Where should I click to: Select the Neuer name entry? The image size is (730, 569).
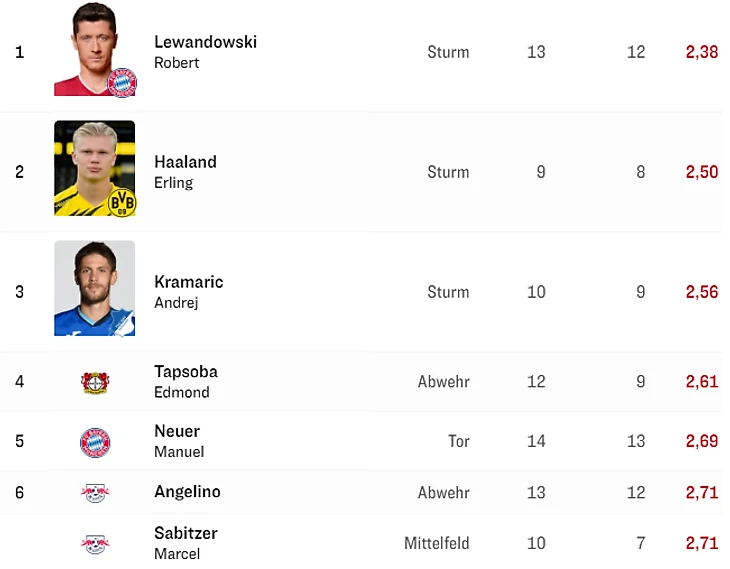point(177,432)
